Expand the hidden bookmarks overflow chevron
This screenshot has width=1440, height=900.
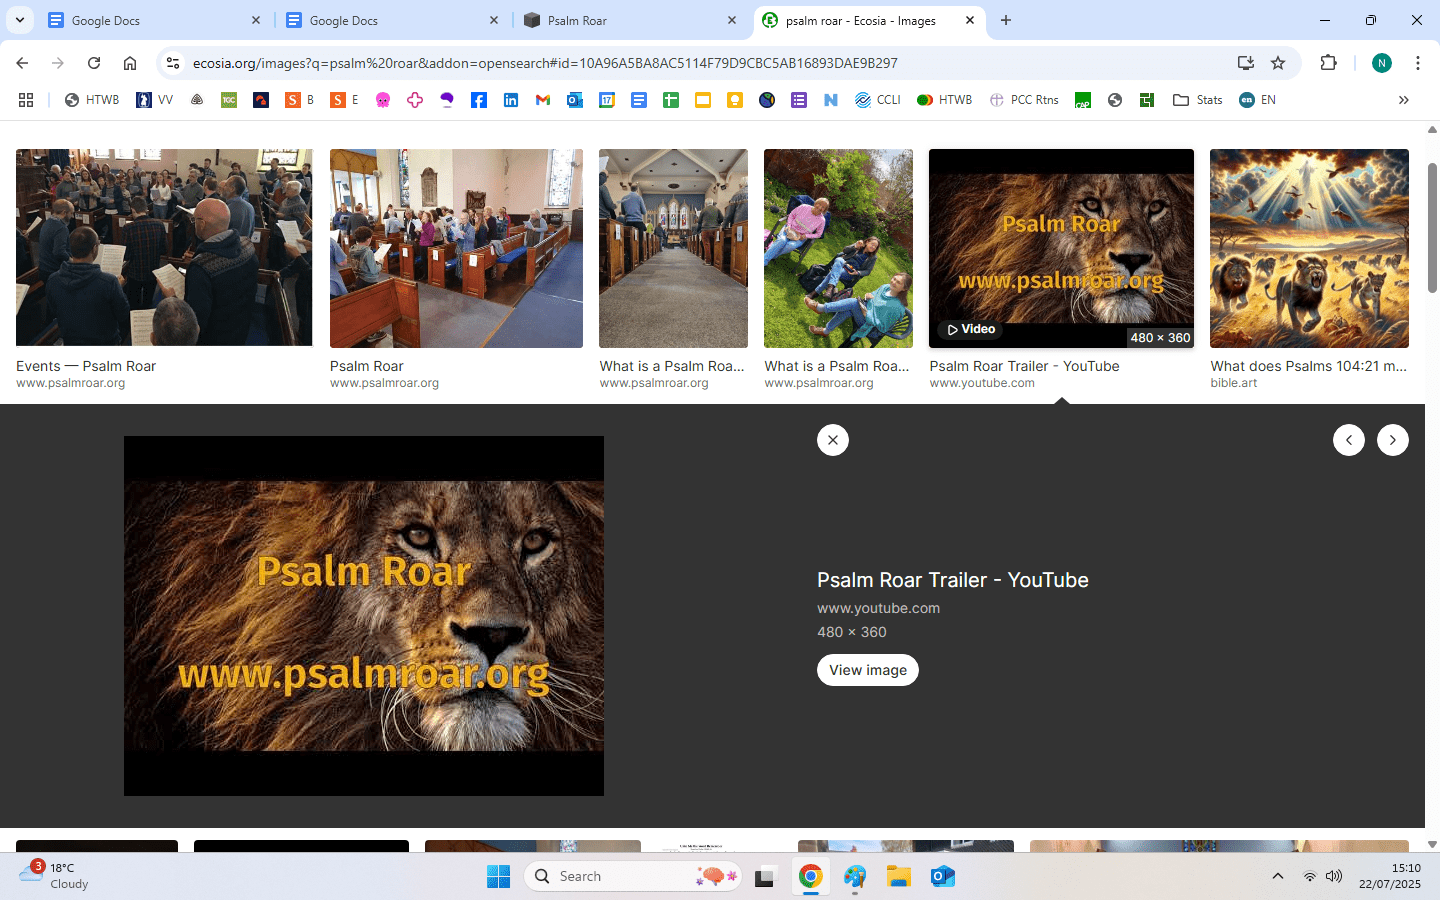click(x=1403, y=100)
